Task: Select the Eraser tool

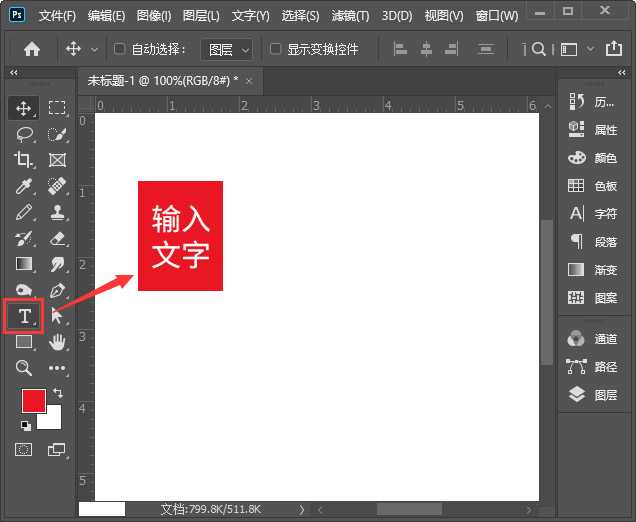Action: pos(57,238)
